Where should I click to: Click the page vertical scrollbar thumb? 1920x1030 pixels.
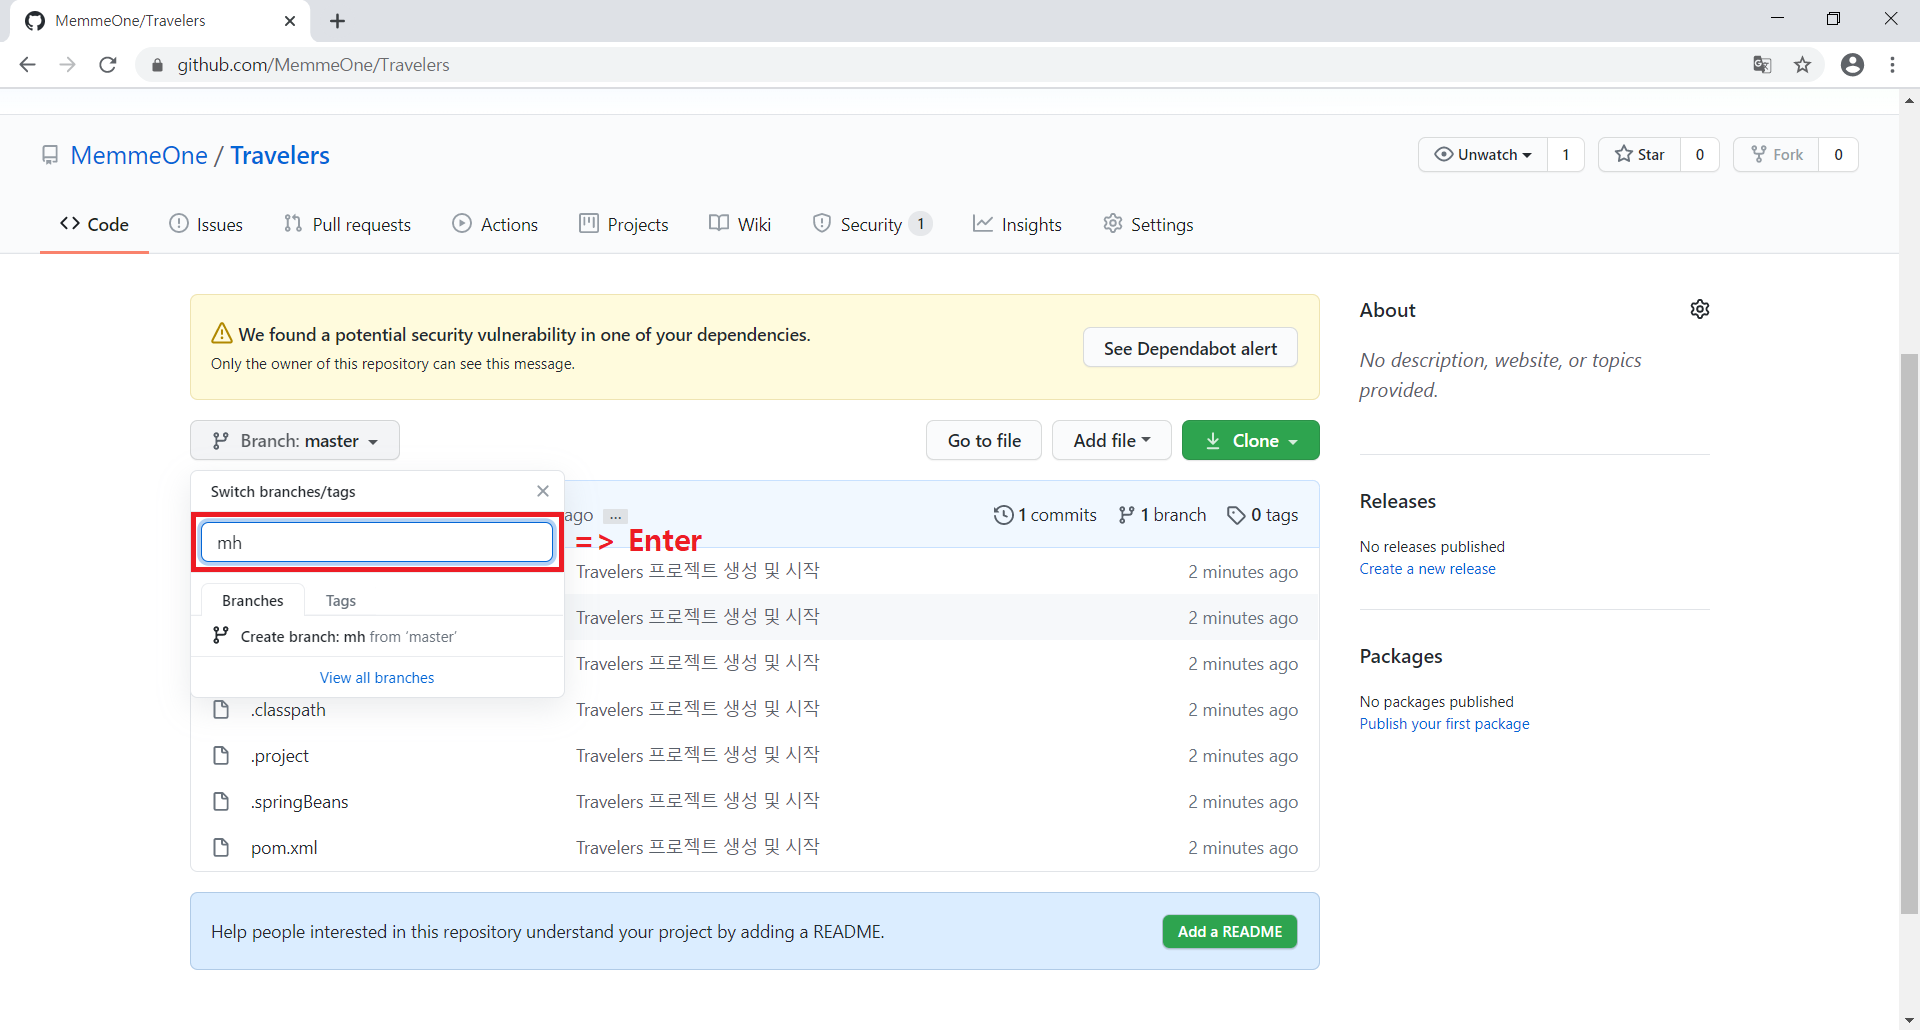pos(1909,632)
